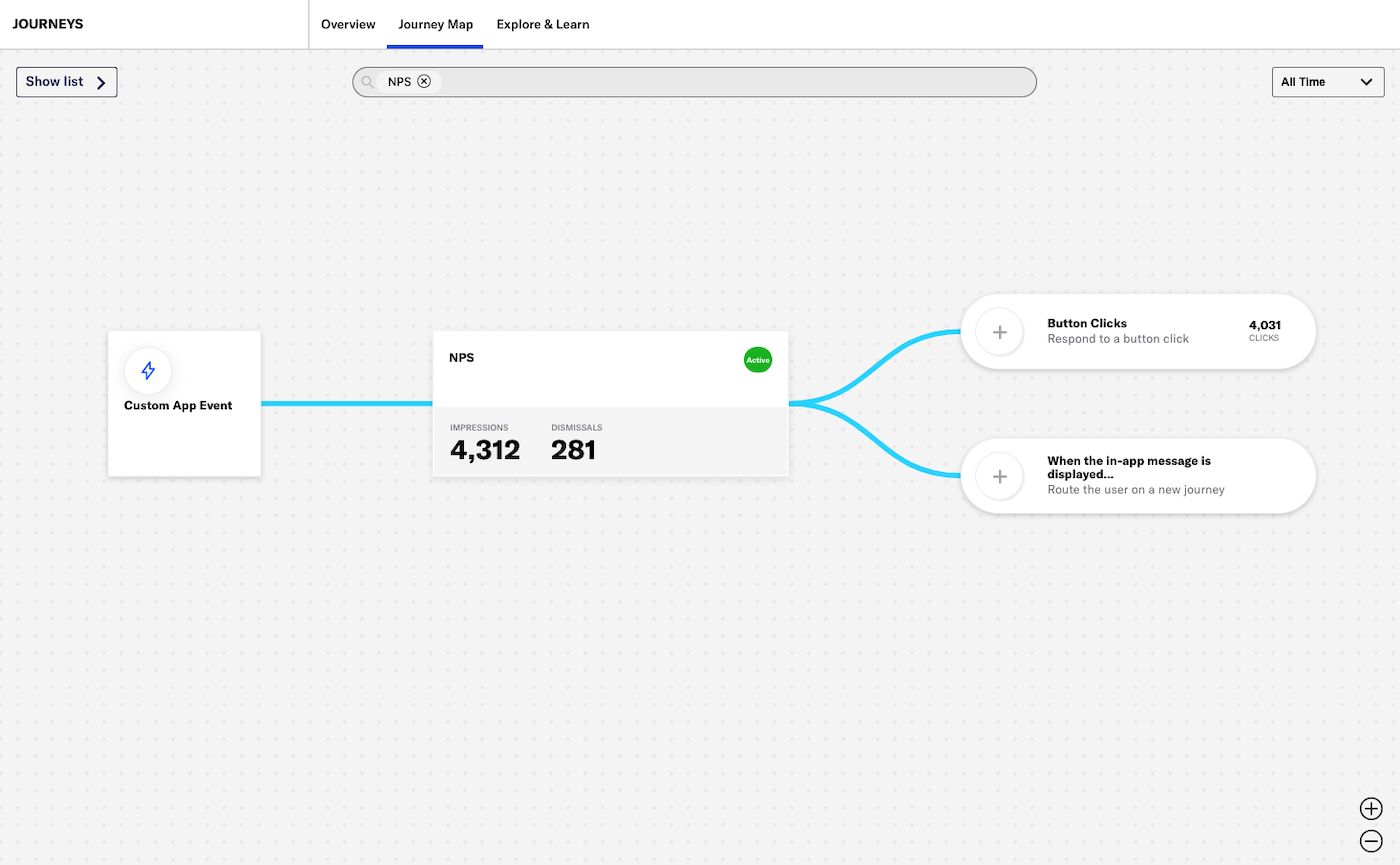Click the plus icon beside in-app message displayed
Image resolution: width=1400 pixels, height=865 pixels.
(999, 476)
